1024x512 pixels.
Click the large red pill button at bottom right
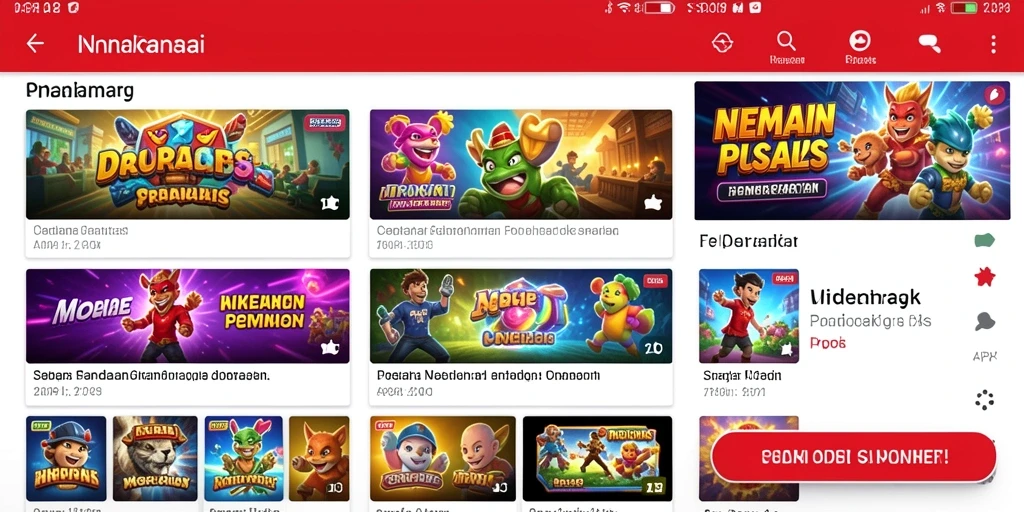click(854, 456)
